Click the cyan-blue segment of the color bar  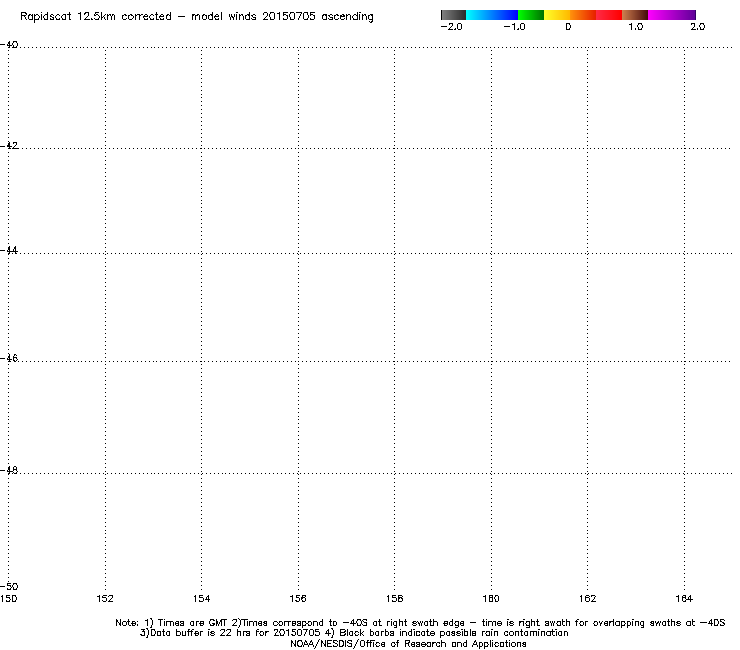(492, 15)
